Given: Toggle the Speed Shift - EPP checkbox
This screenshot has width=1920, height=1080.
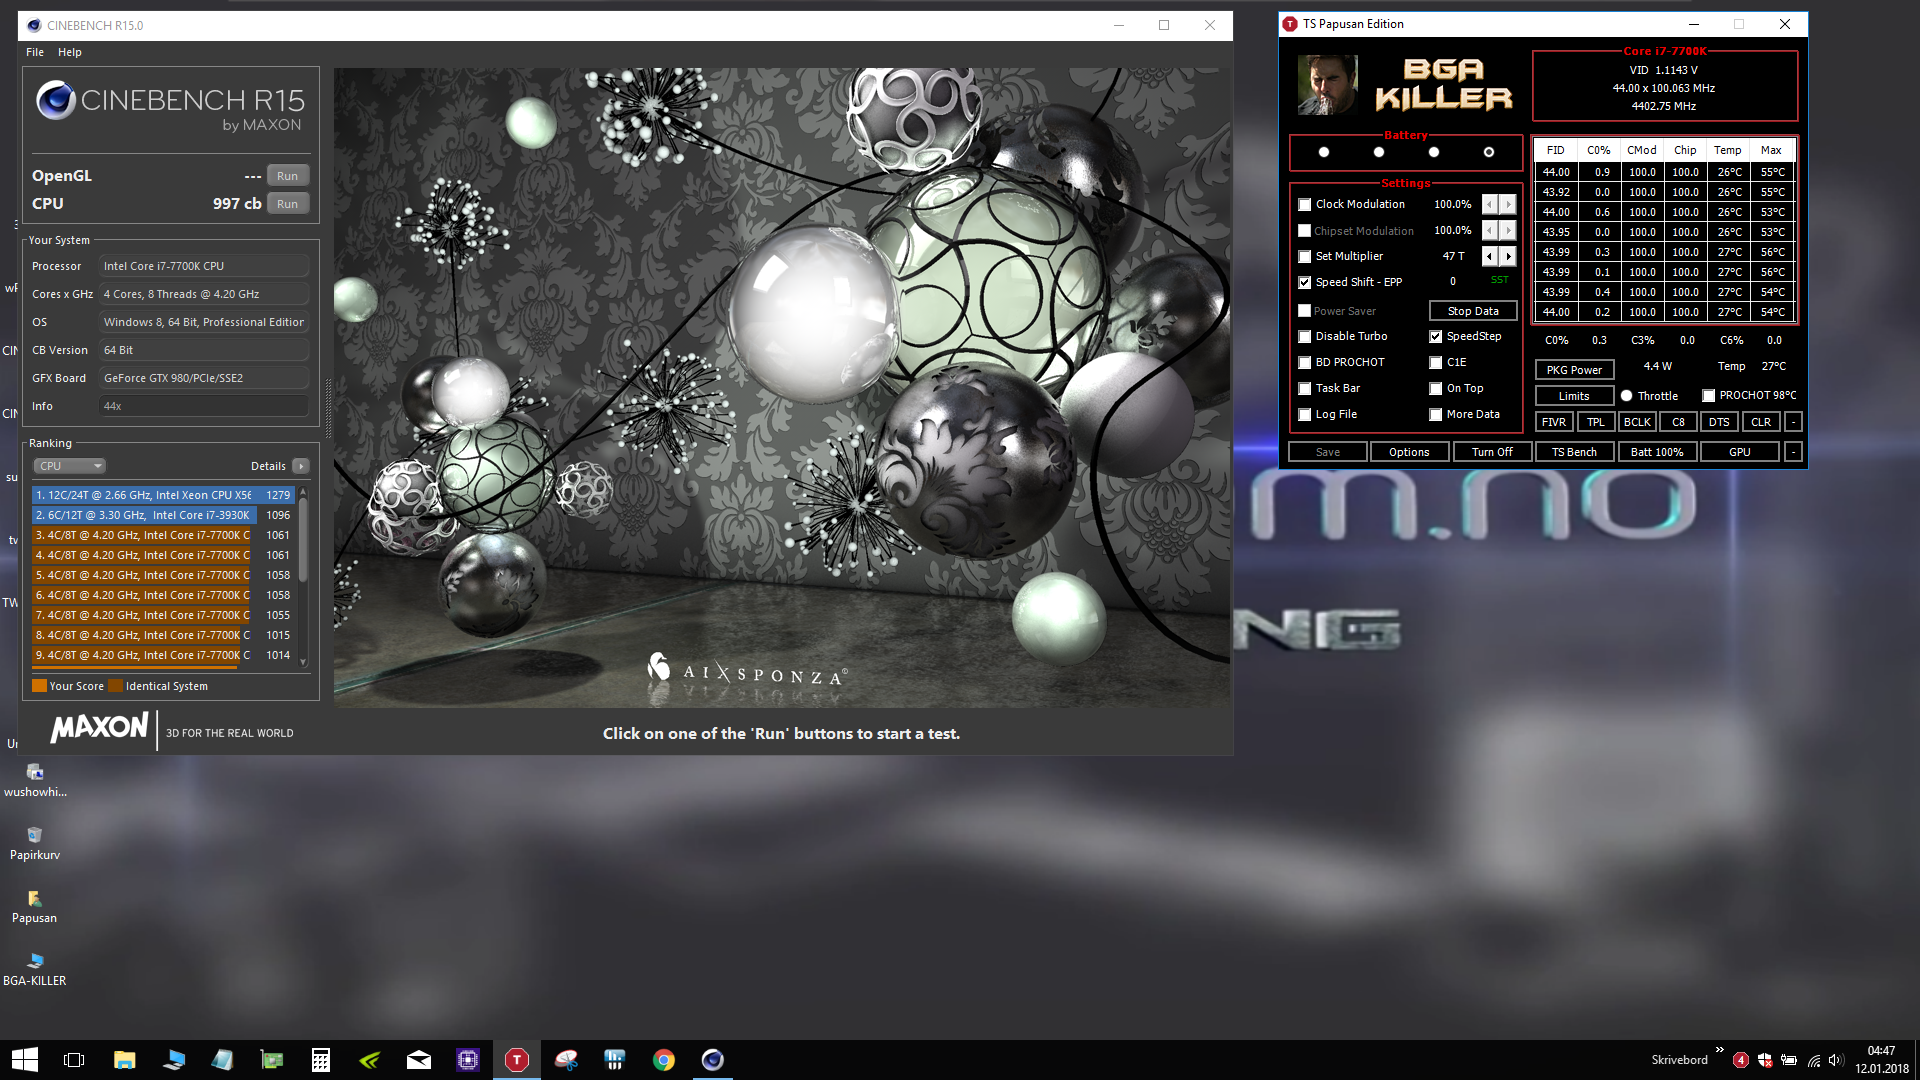Looking at the screenshot, I should [1305, 282].
